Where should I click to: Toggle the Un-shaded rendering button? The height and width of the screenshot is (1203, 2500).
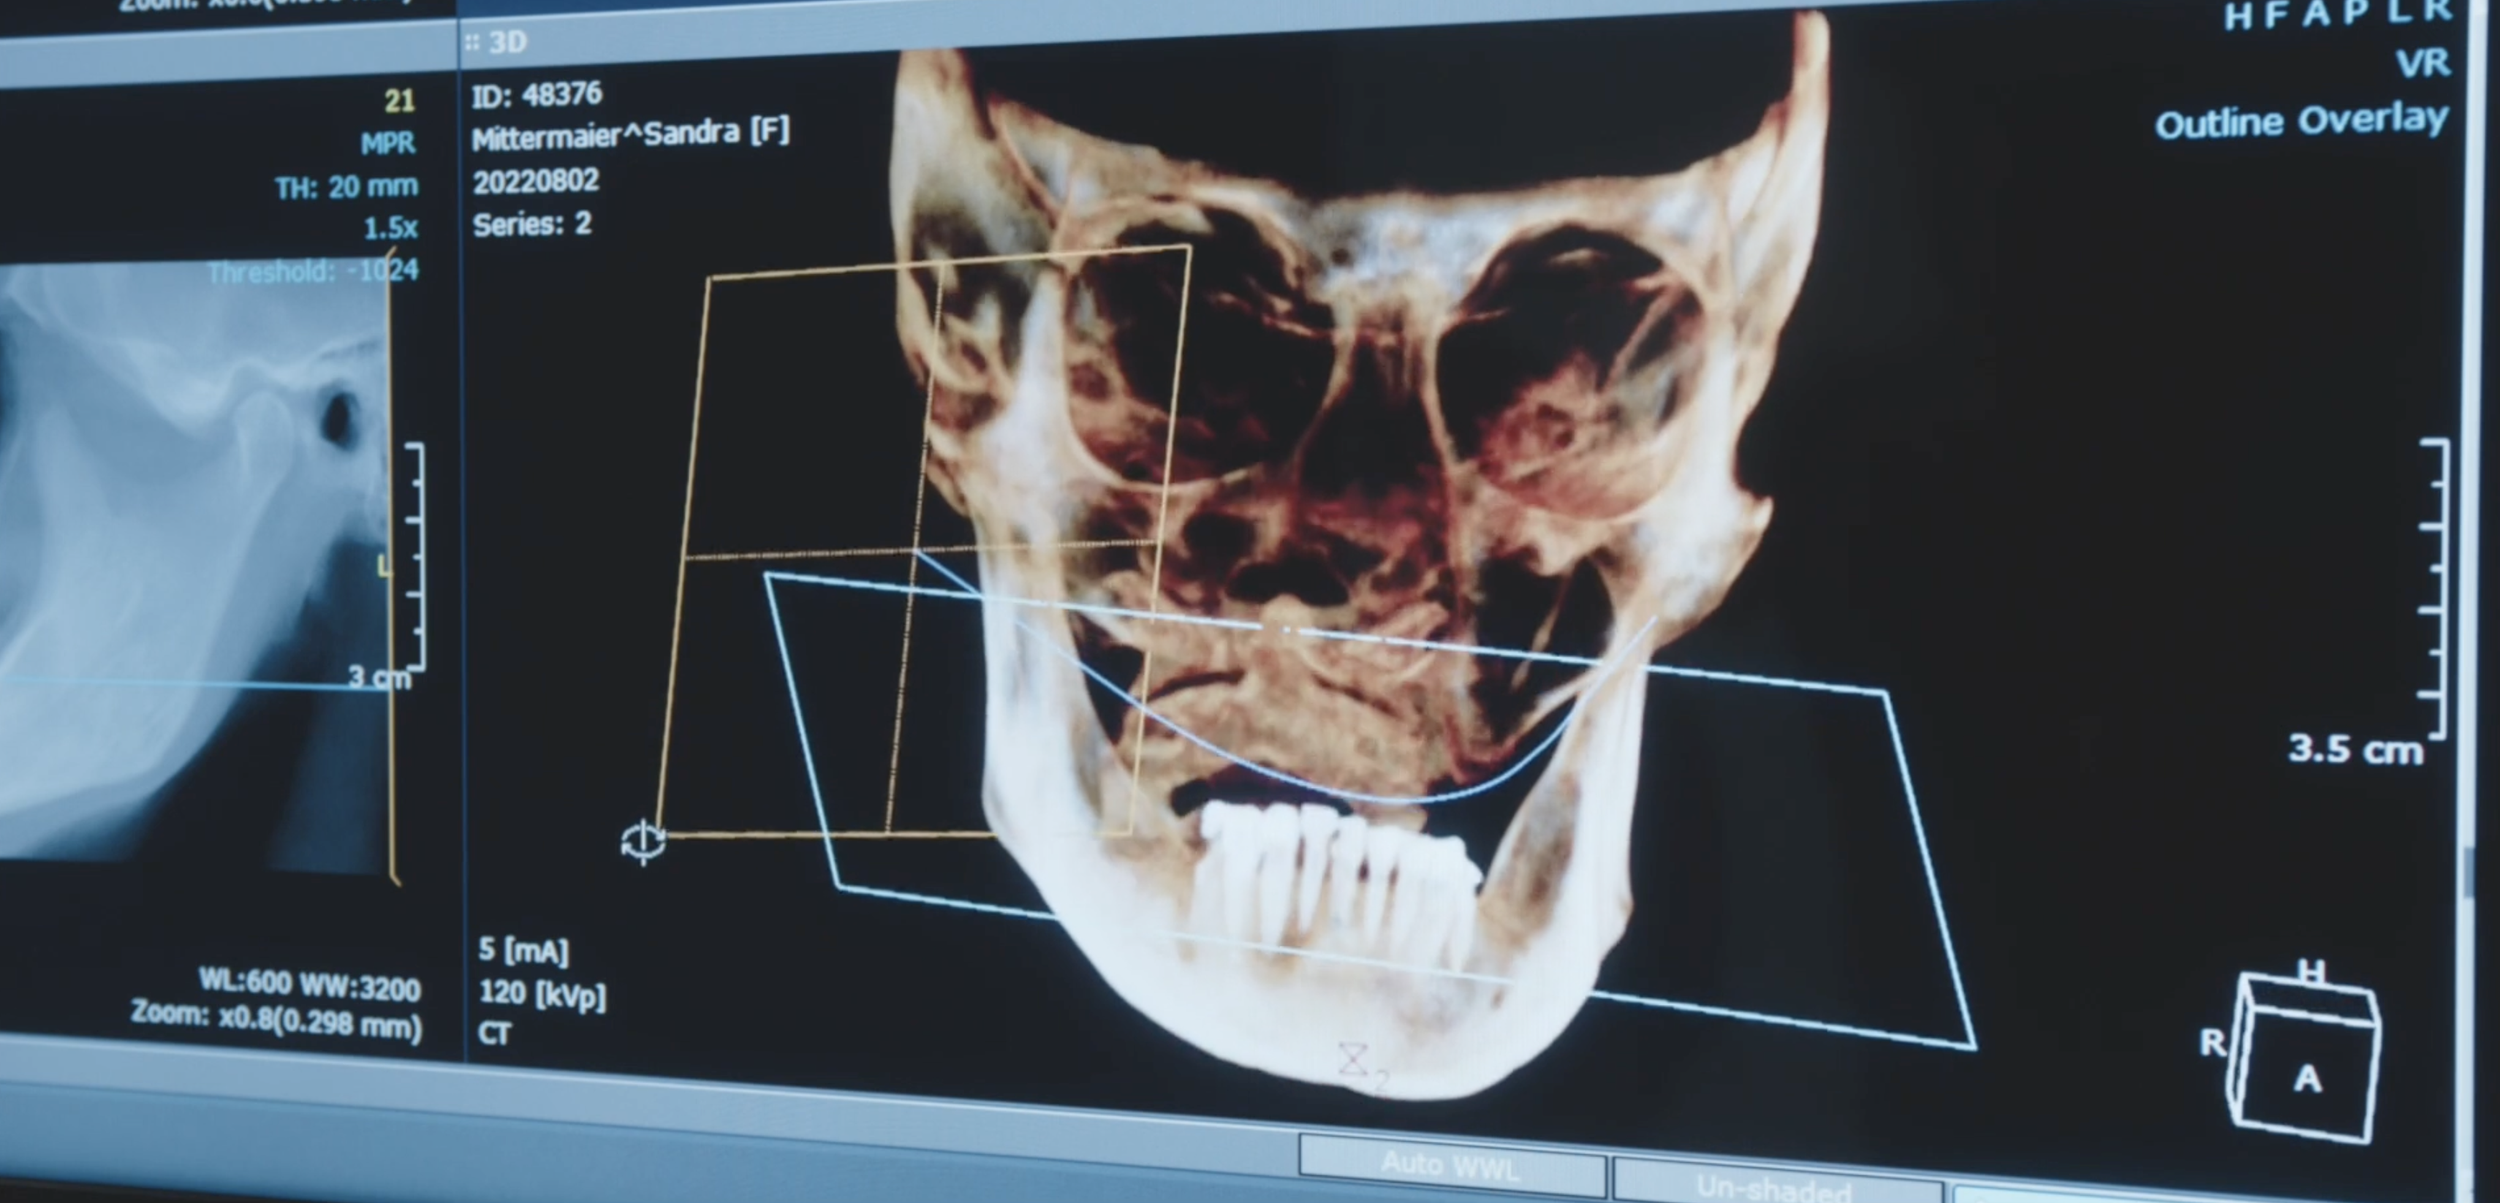pyautogui.click(x=1773, y=1186)
